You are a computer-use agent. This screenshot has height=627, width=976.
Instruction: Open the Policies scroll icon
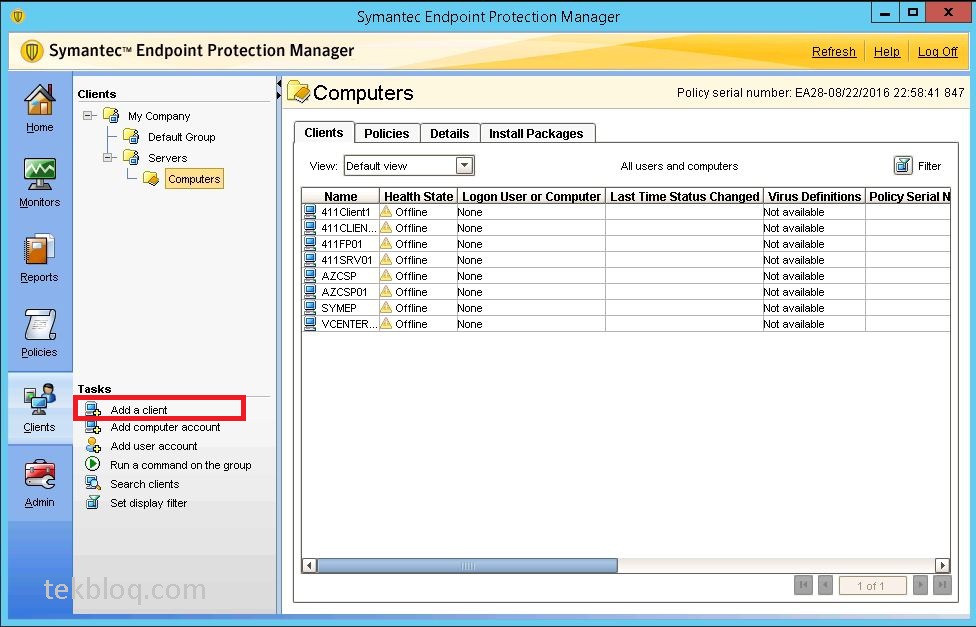[x=39, y=325]
